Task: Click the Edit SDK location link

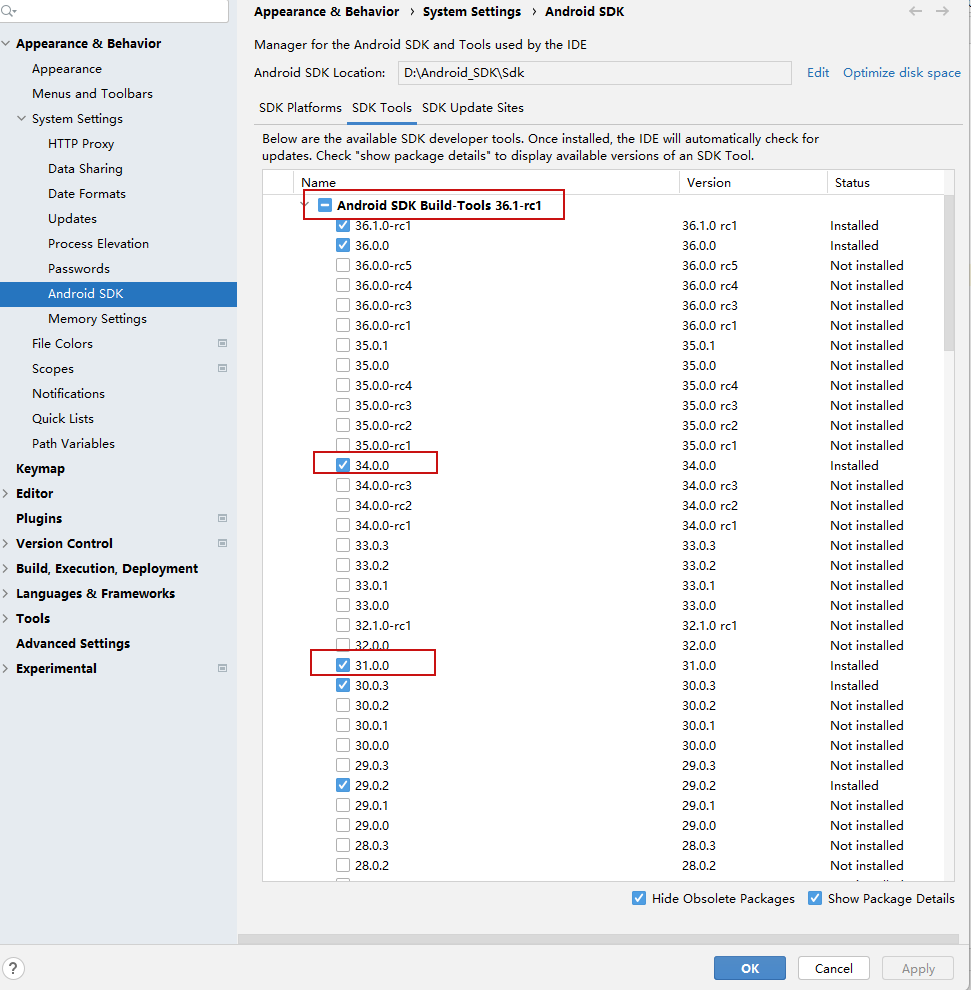Action: coord(818,73)
